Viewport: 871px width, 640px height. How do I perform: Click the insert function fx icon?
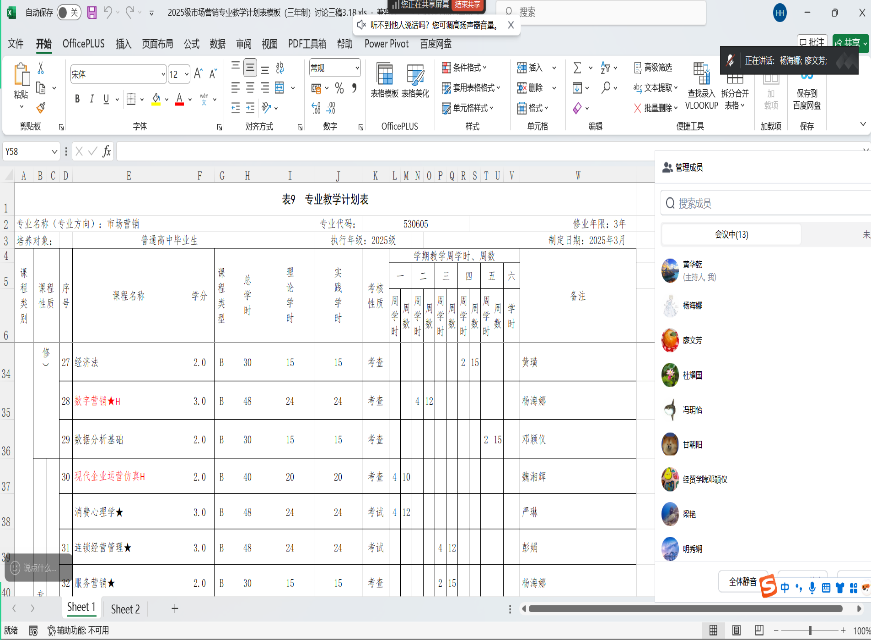(x=107, y=151)
